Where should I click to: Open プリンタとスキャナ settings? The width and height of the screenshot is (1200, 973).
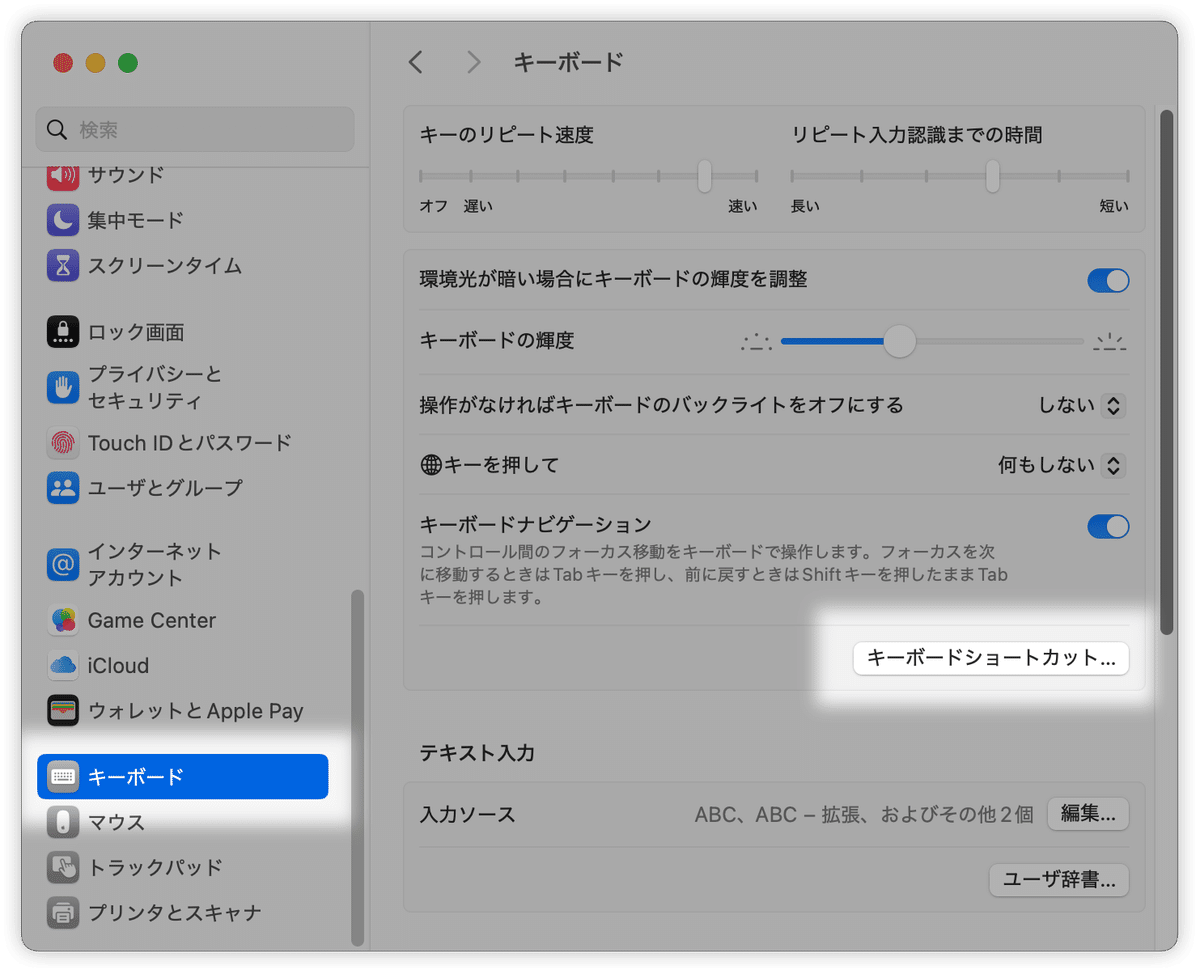(62, 912)
